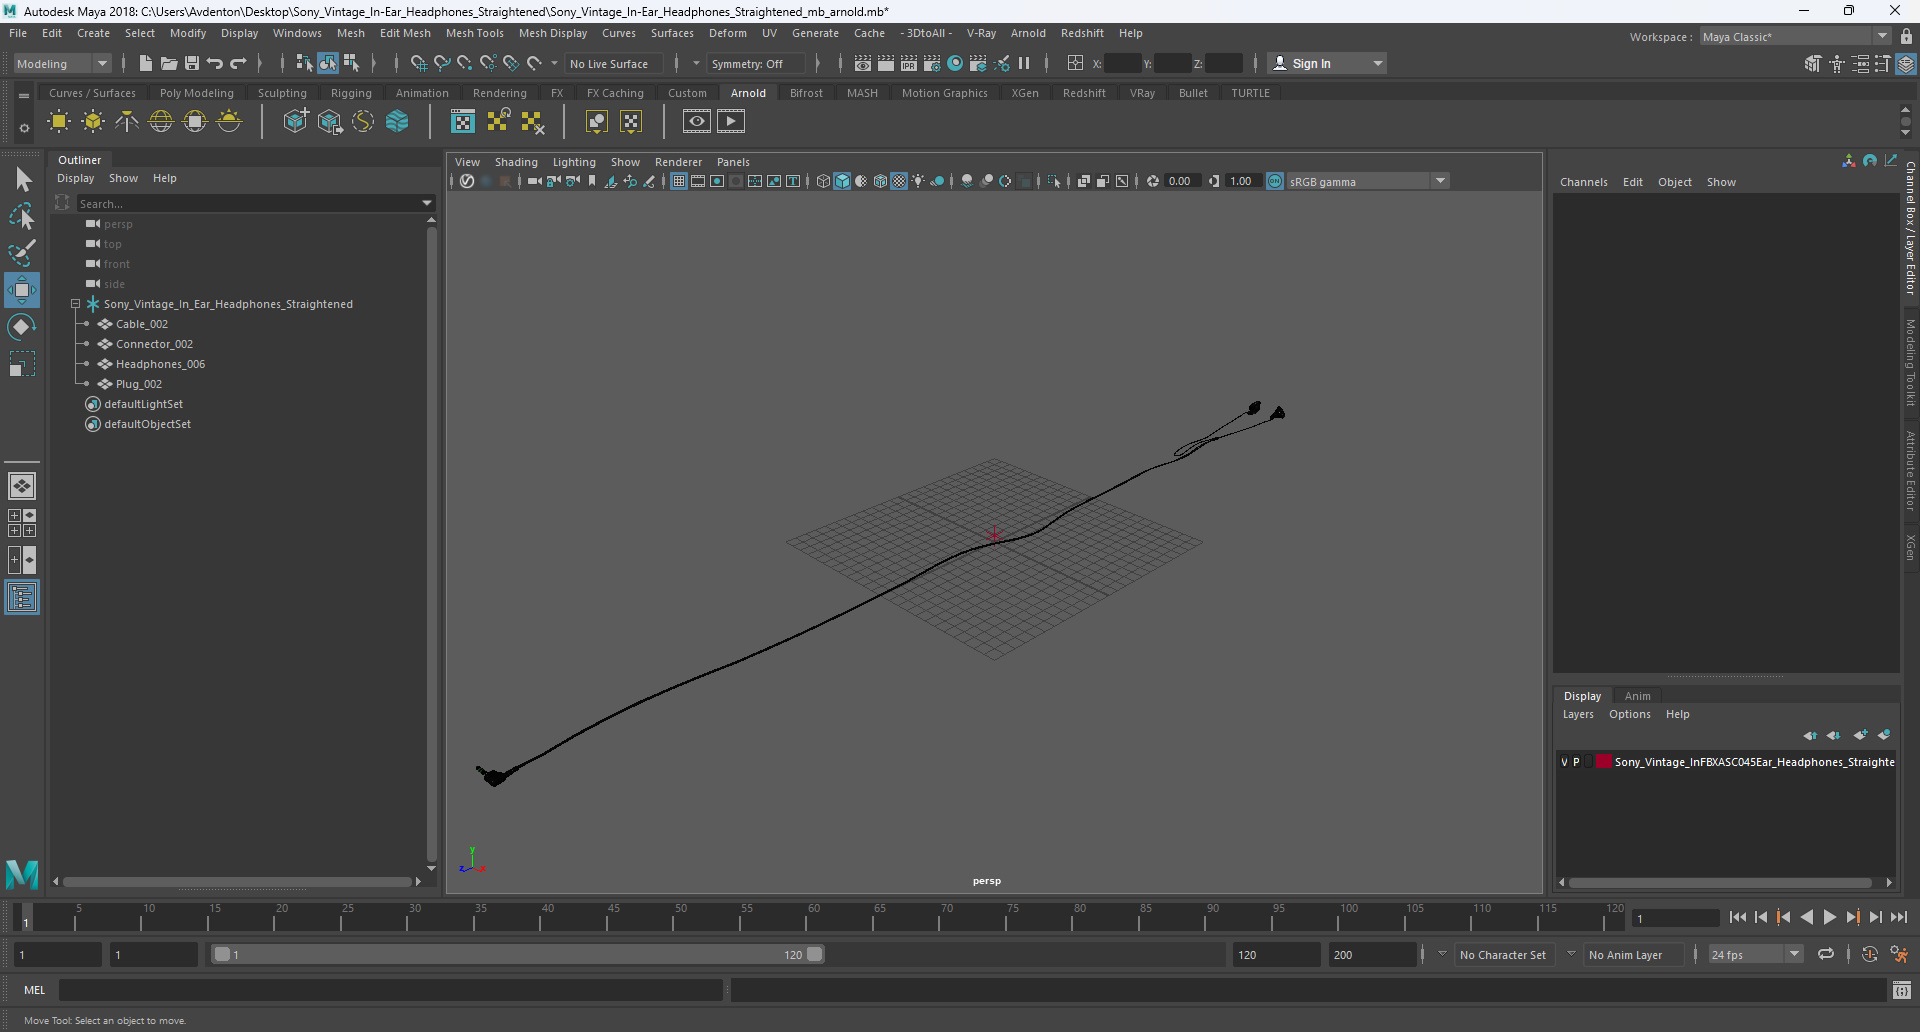The height and width of the screenshot is (1032, 1920).
Task: Open the Script Editor icon
Action: pyautogui.click(x=1902, y=990)
